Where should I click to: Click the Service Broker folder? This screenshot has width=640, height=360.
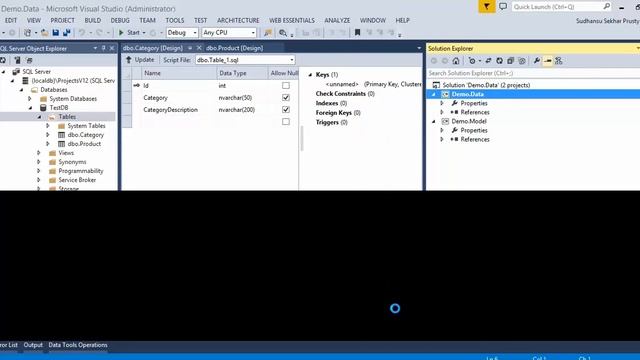[x=77, y=180]
